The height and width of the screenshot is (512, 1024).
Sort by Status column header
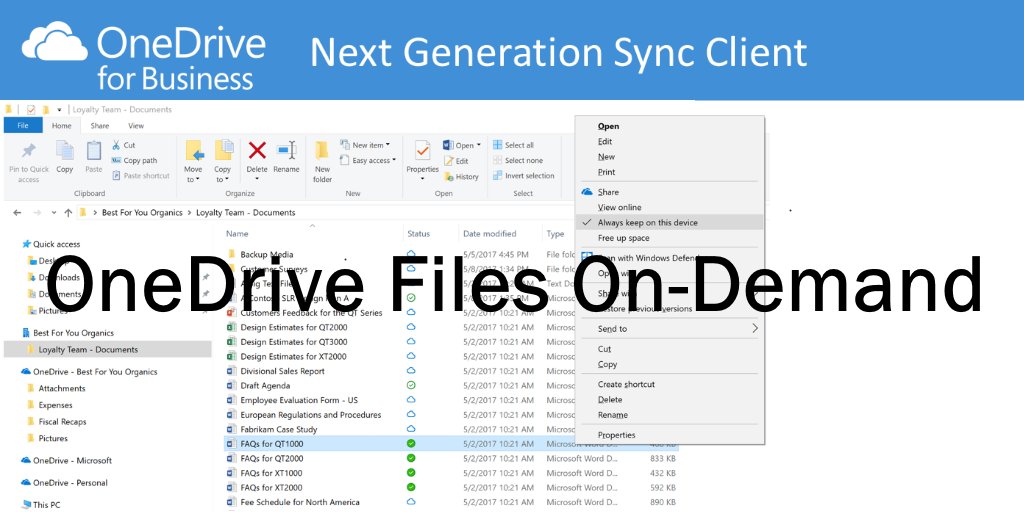point(419,234)
